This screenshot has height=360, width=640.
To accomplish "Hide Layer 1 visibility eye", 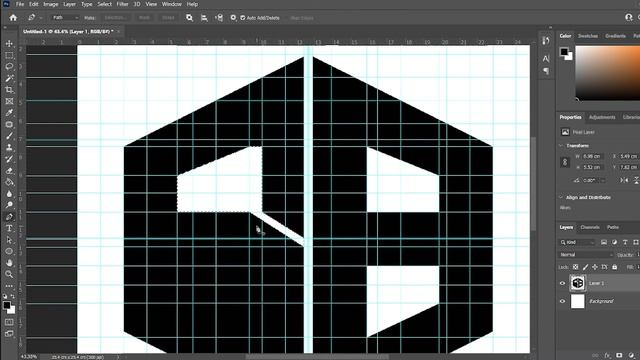I will [x=562, y=283].
